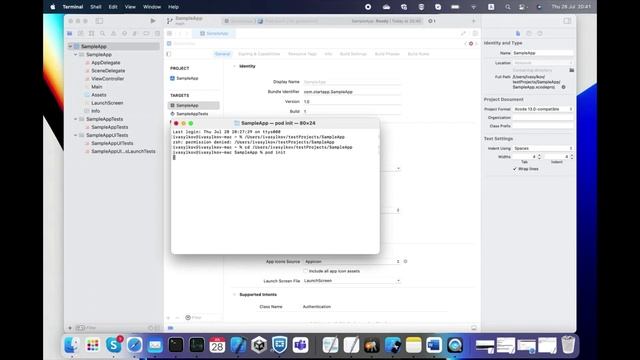Open Launchpad from the Dock
The width and height of the screenshot is (640, 360).
[x=93, y=345]
